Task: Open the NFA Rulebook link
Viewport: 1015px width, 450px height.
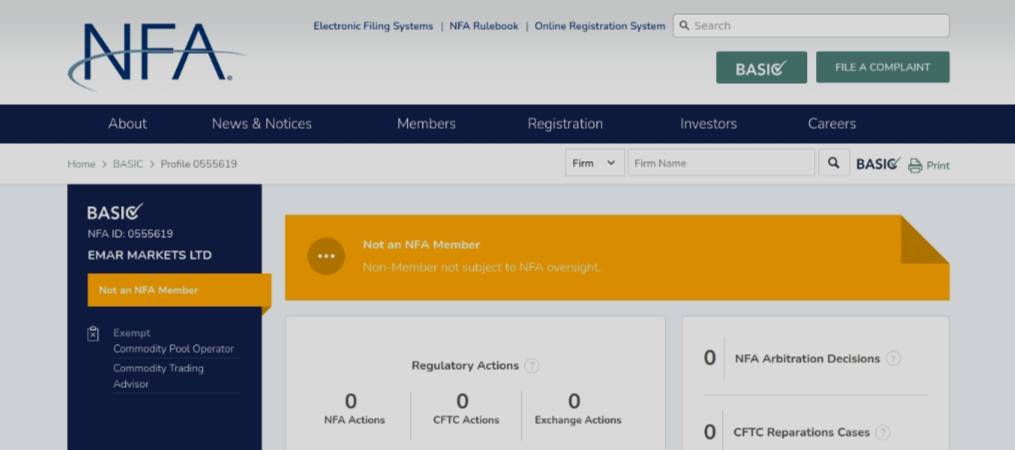Action: (x=484, y=26)
